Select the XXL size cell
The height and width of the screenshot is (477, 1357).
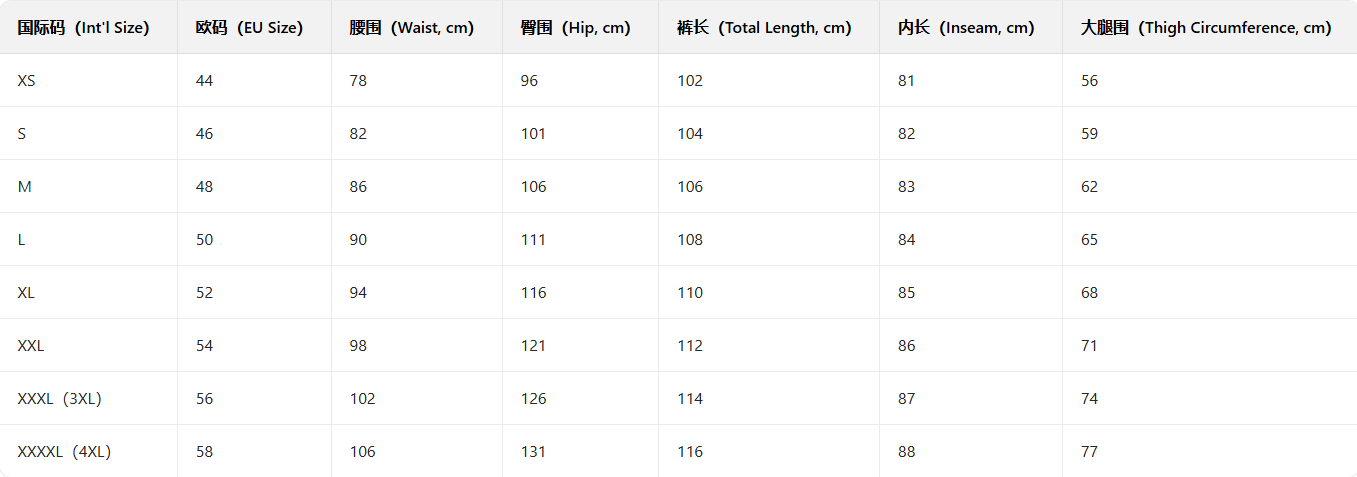tap(31, 346)
